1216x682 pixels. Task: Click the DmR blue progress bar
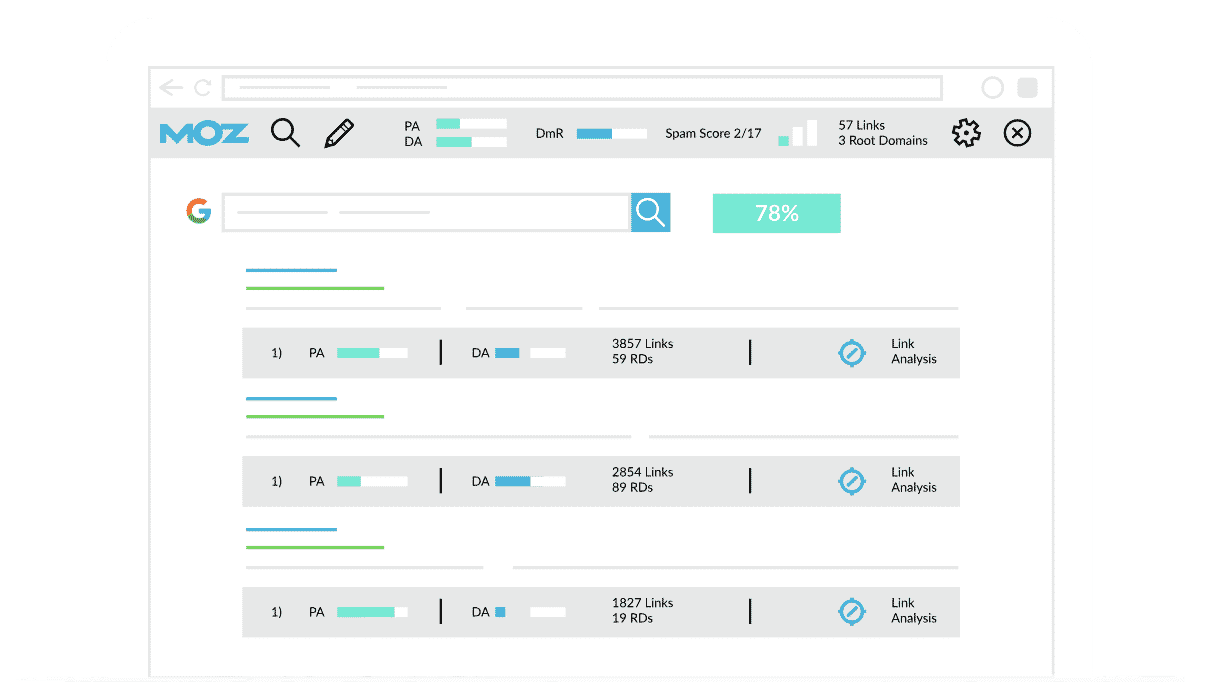pos(612,133)
